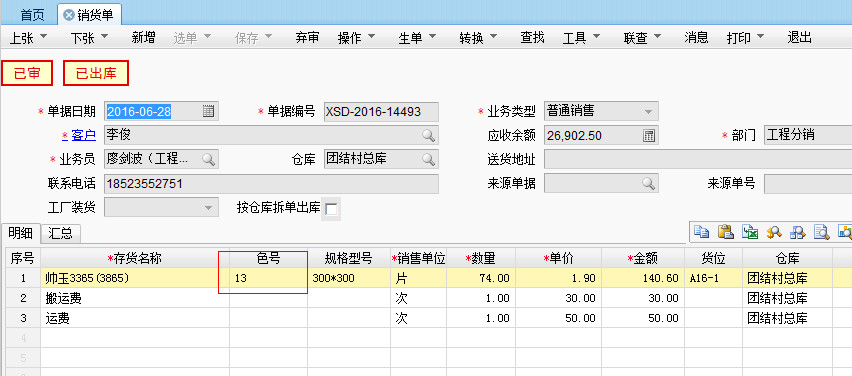Click the 联系电话 input field

point(271,184)
